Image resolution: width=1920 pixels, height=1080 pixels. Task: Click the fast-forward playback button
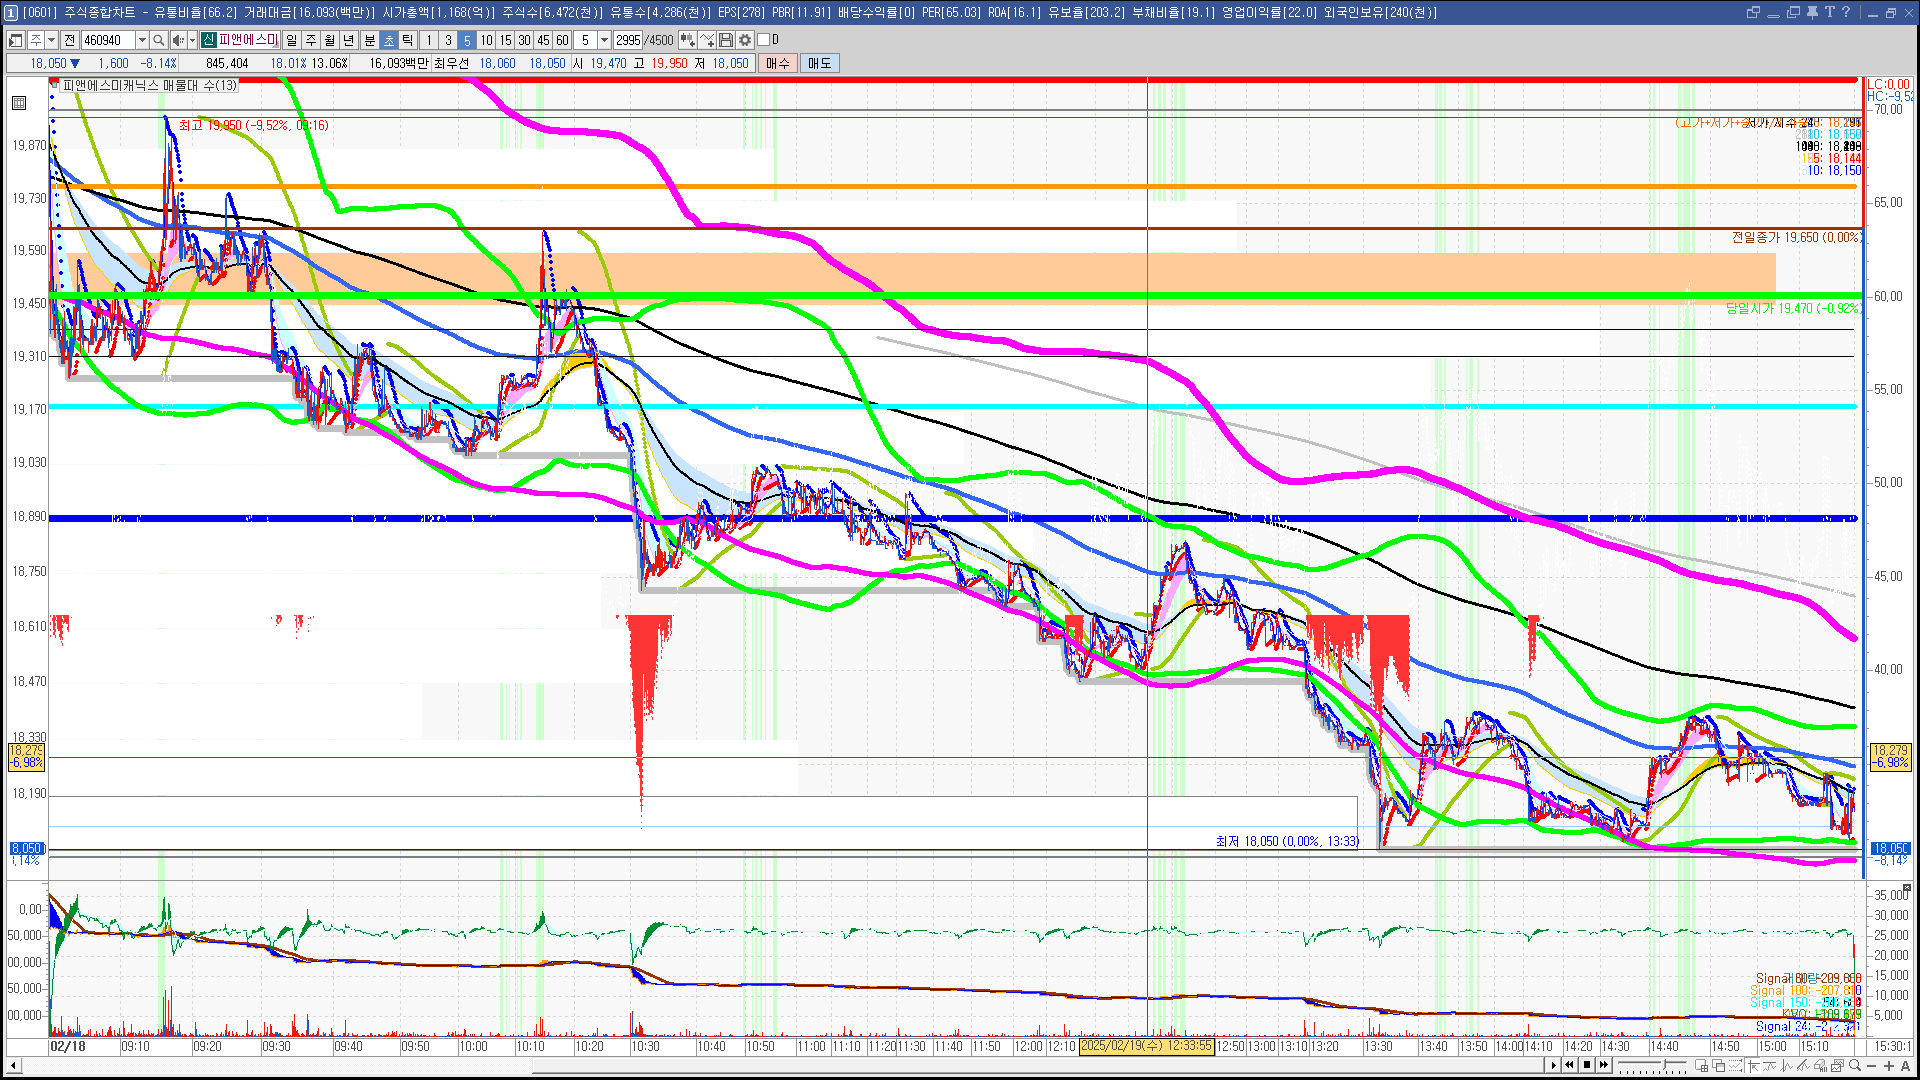coord(1604,1065)
